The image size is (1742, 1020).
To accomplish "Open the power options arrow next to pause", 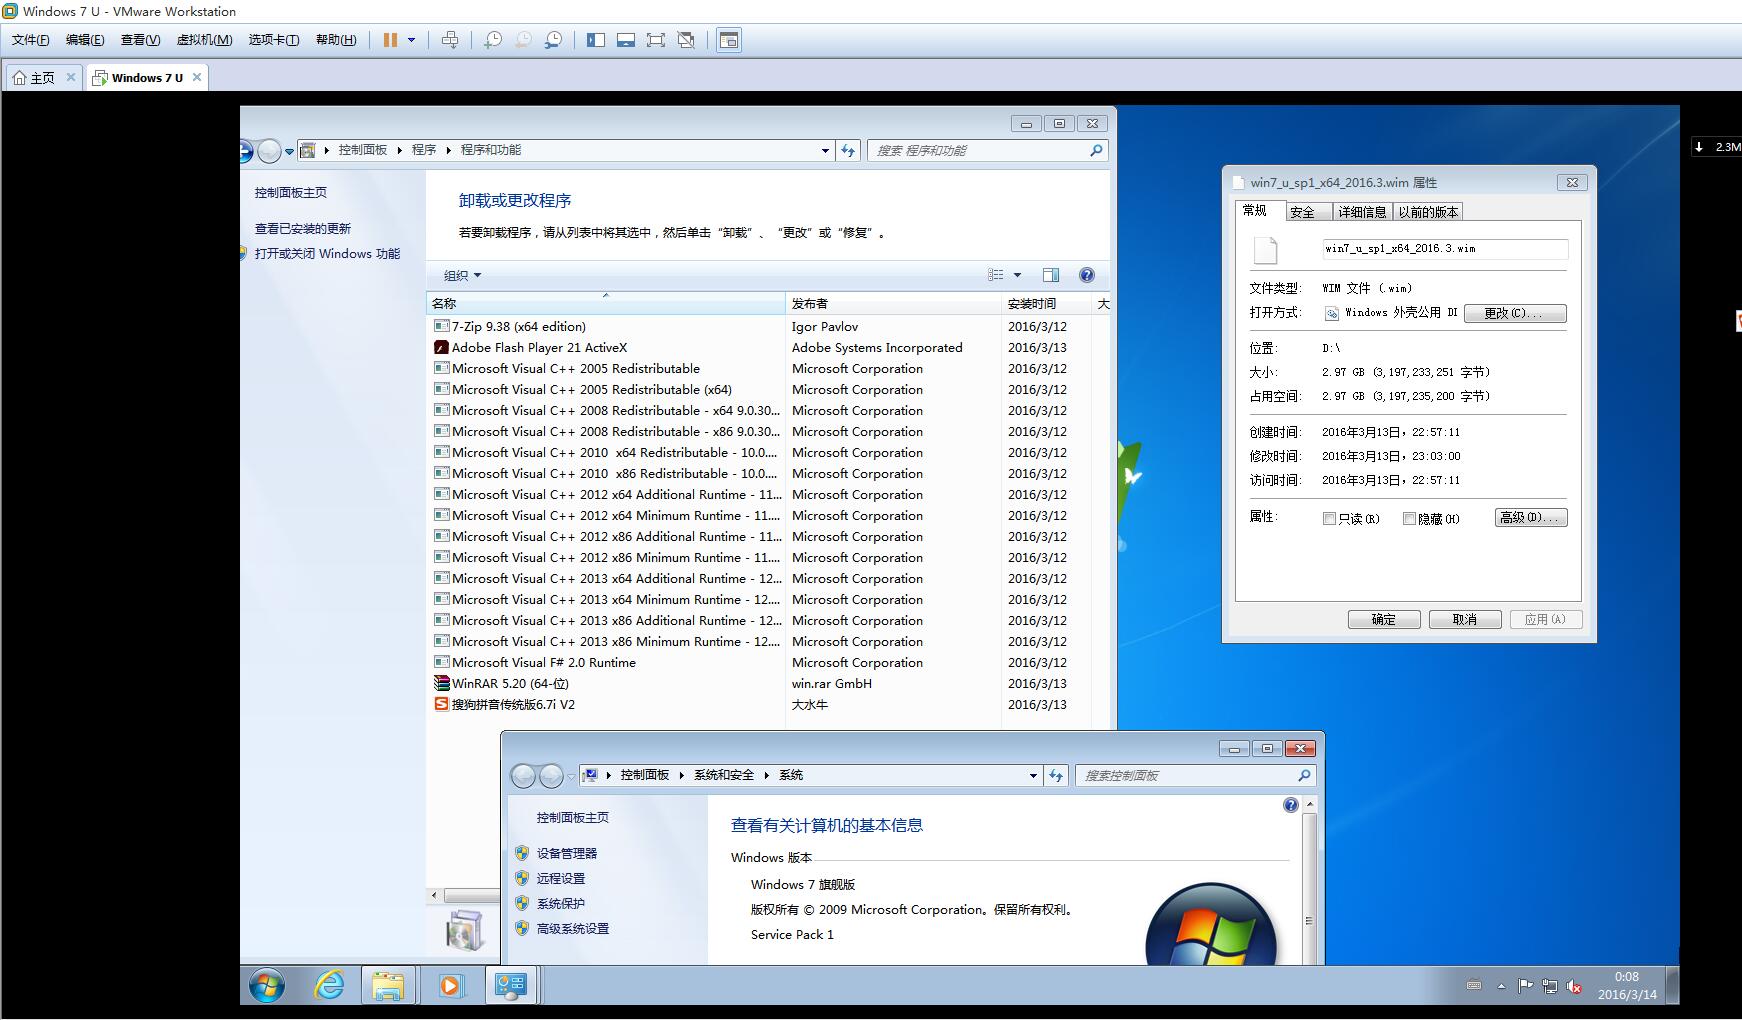I will tap(411, 40).
